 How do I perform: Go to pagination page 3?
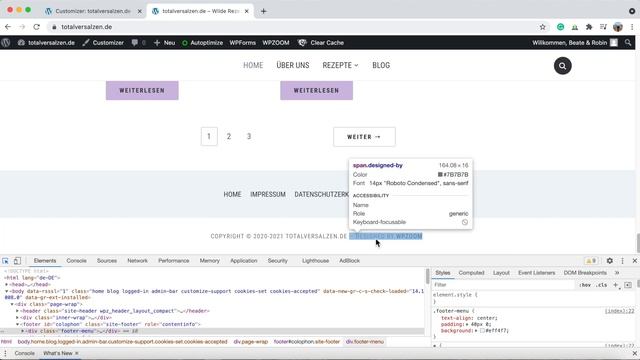pos(249,136)
